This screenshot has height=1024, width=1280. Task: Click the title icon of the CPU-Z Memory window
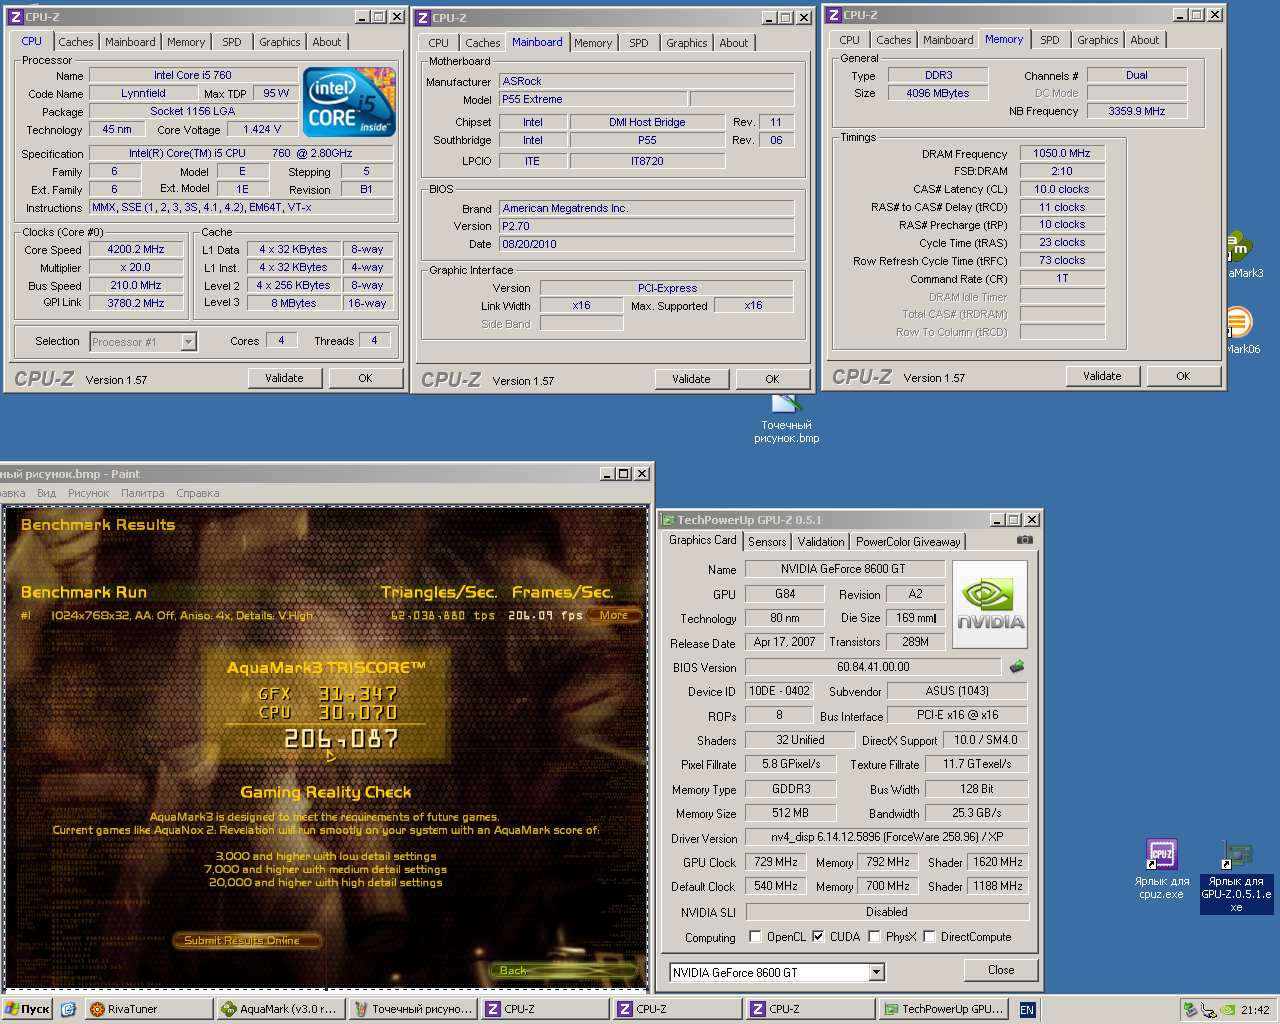point(834,15)
